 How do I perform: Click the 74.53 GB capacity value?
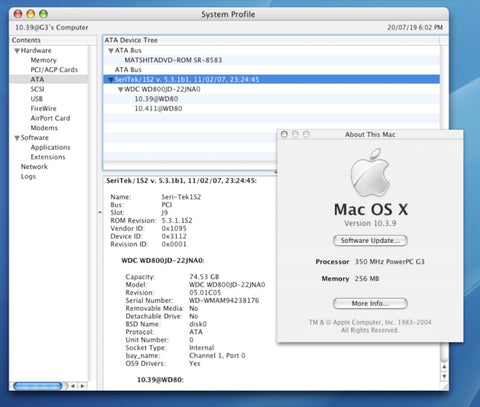[204, 277]
